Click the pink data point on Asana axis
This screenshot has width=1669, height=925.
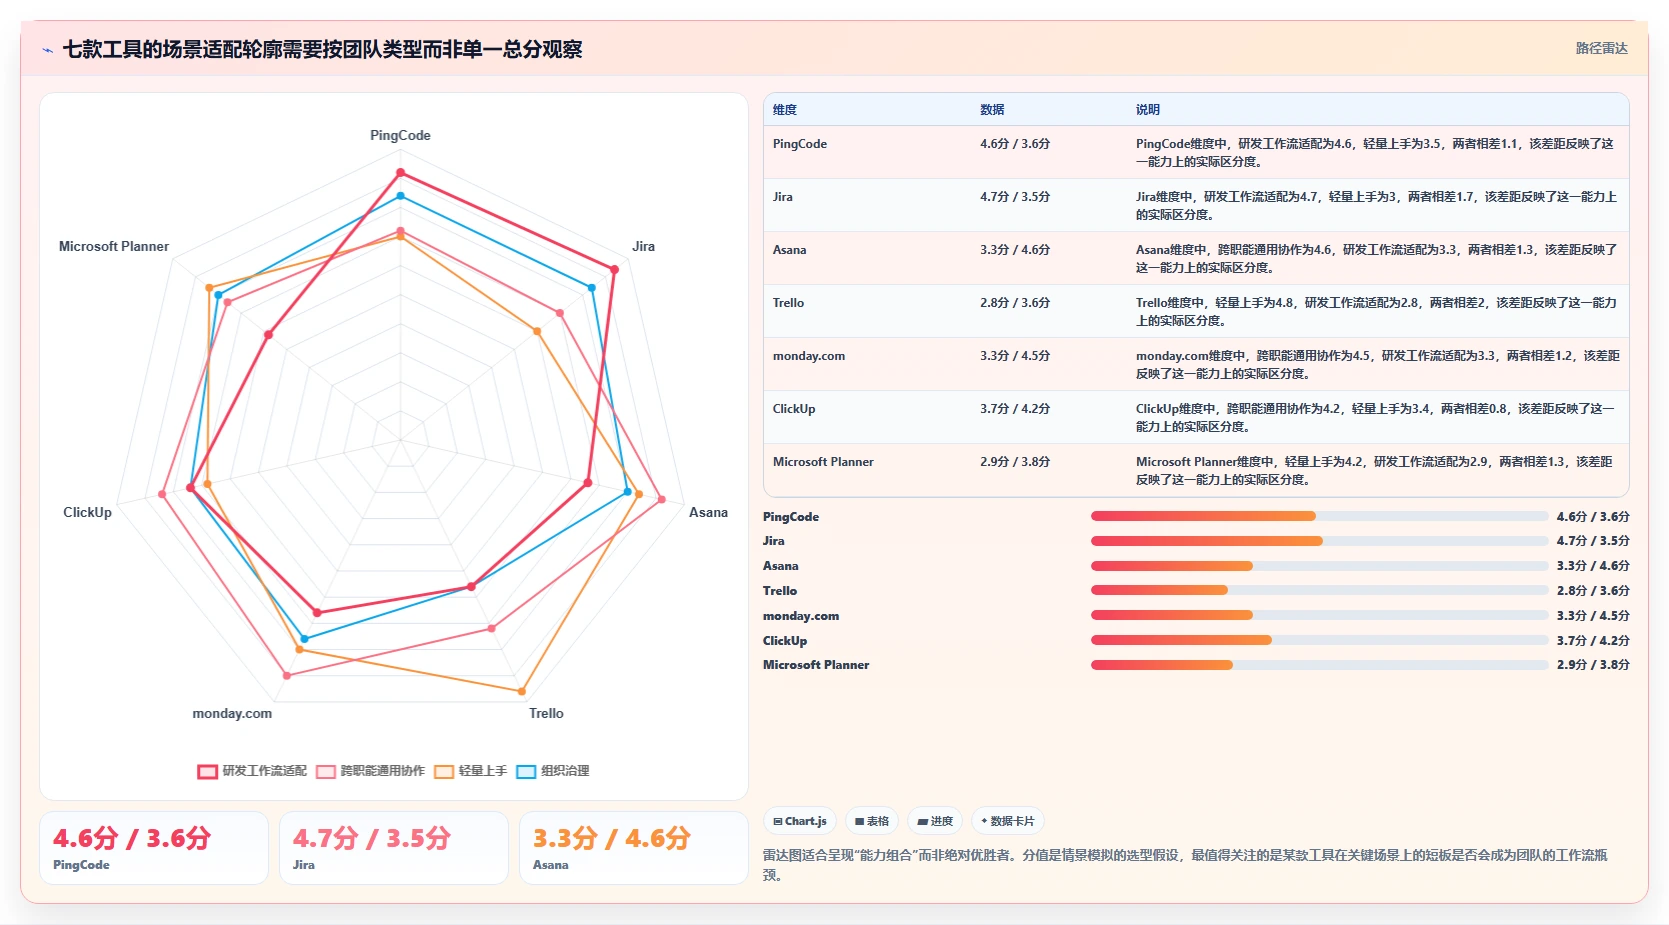point(661,499)
